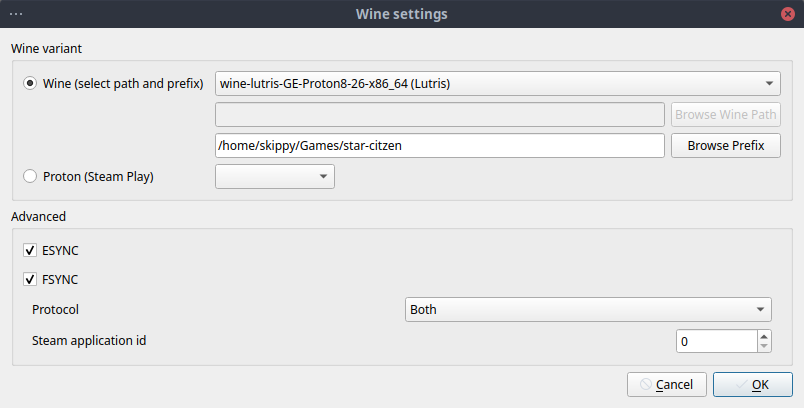Click the greyed Browse Wine Path button
The image size is (804, 408).
[x=726, y=114]
